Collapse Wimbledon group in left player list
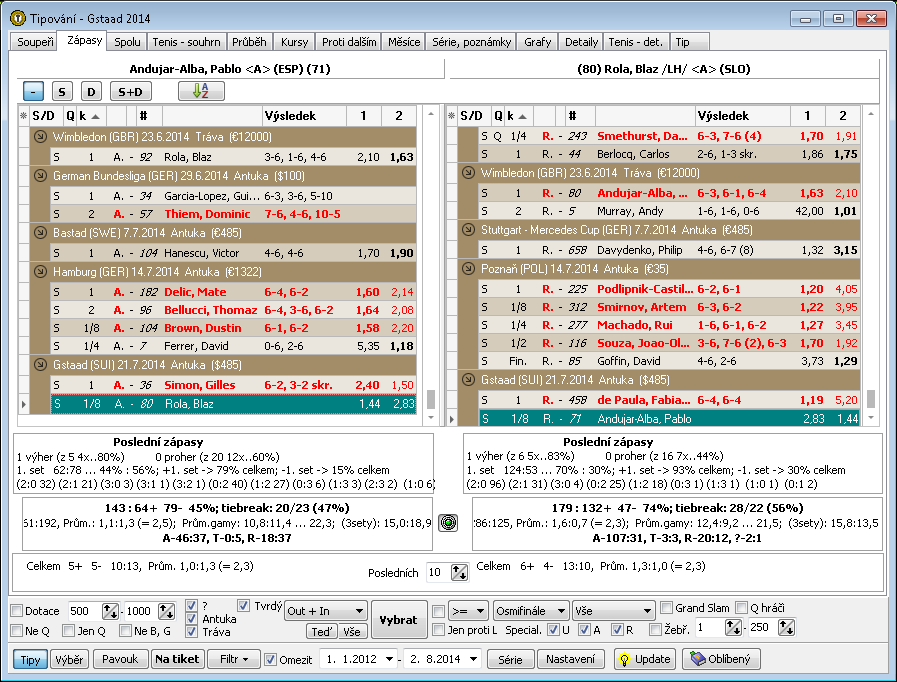The height and width of the screenshot is (682, 897). [x=40, y=137]
